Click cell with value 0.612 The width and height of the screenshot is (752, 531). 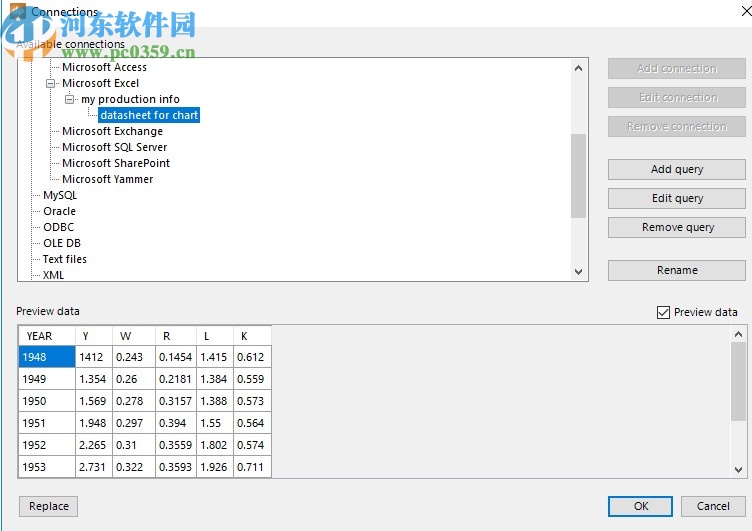[x=253, y=357]
